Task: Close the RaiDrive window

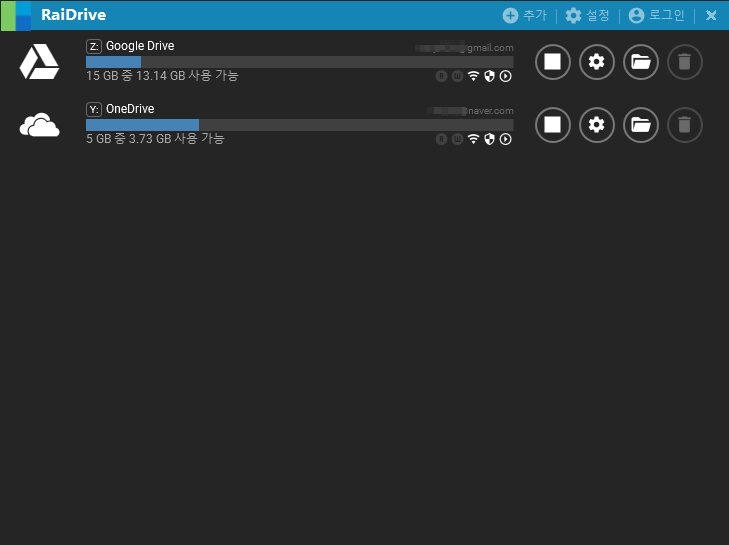Action: (711, 15)
